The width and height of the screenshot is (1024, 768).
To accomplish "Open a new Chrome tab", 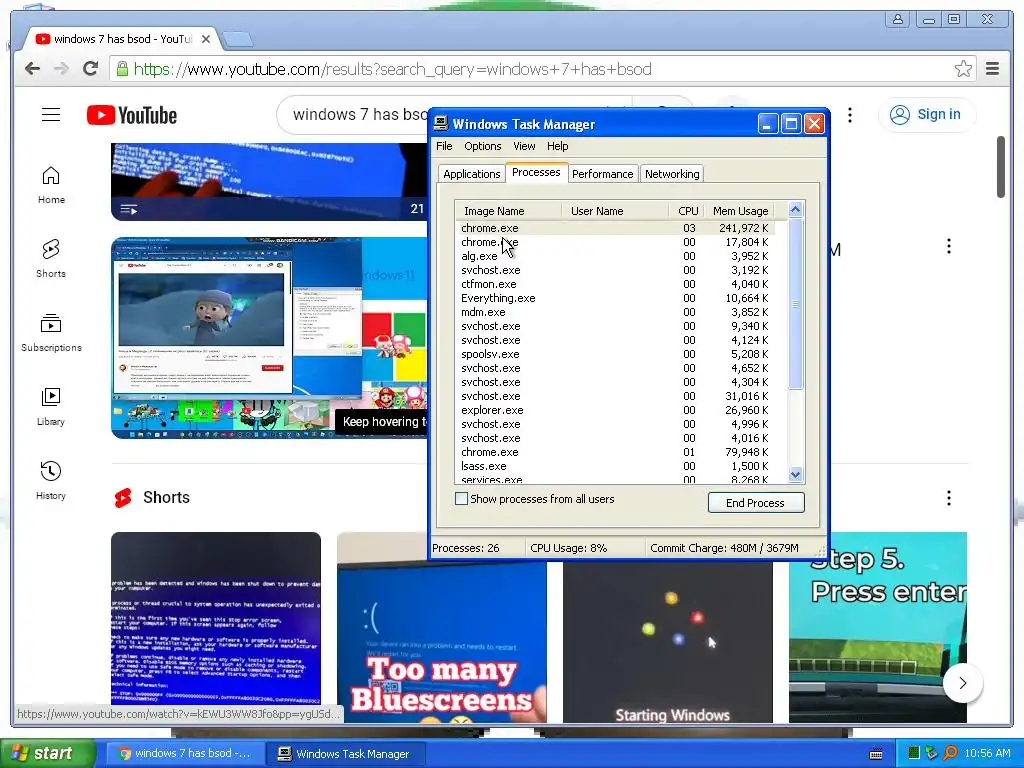I will pos(238,40).
